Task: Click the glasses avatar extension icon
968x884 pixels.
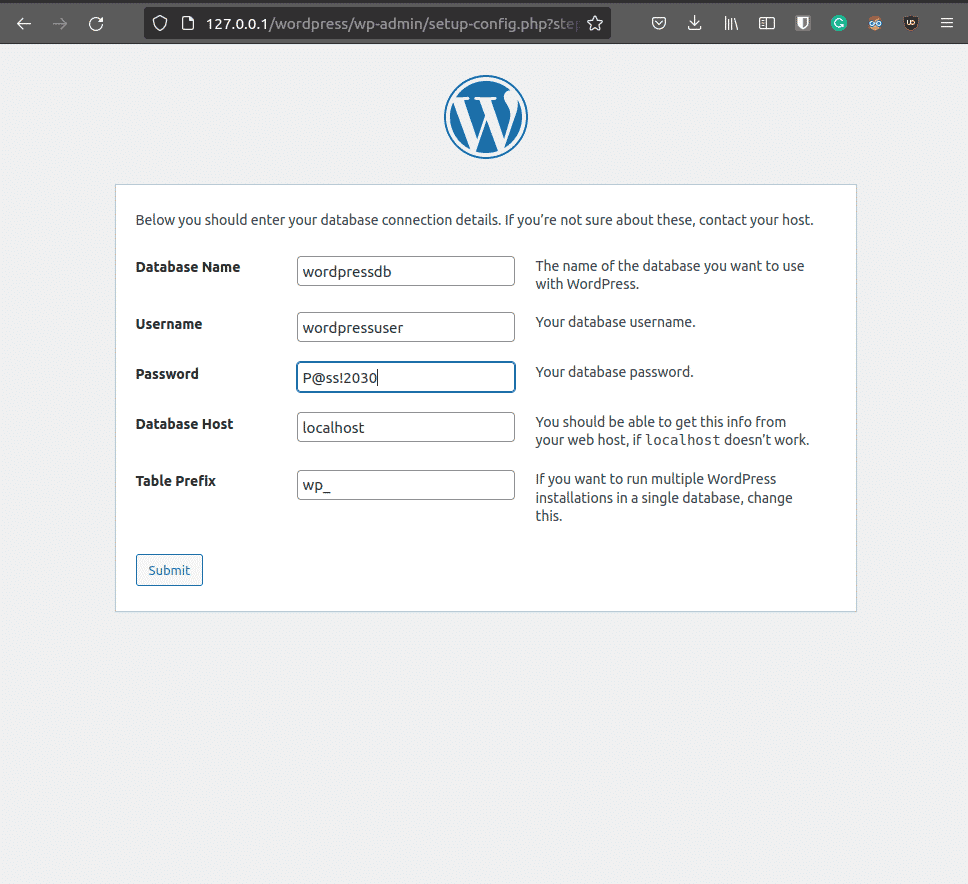Action: (875, 23)
